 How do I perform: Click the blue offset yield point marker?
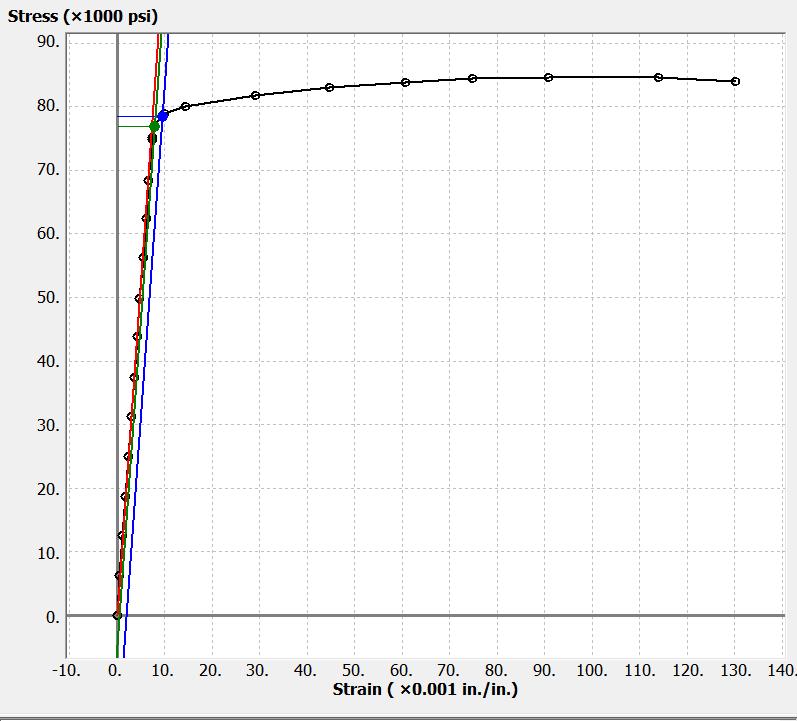(x=163, y=116)
